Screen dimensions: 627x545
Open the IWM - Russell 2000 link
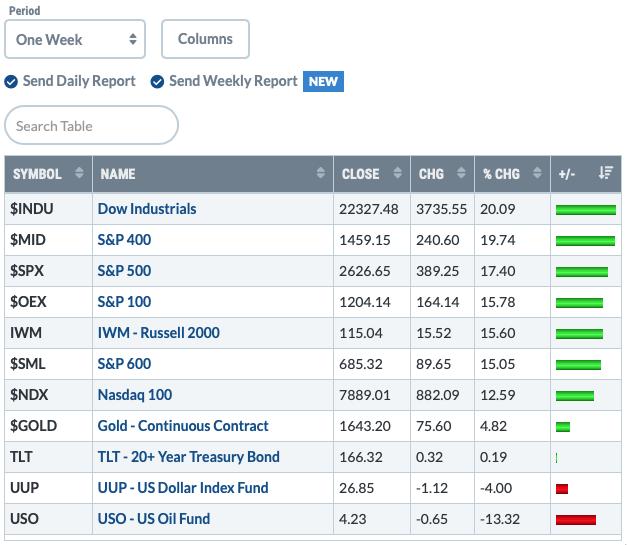click(159, 333)
